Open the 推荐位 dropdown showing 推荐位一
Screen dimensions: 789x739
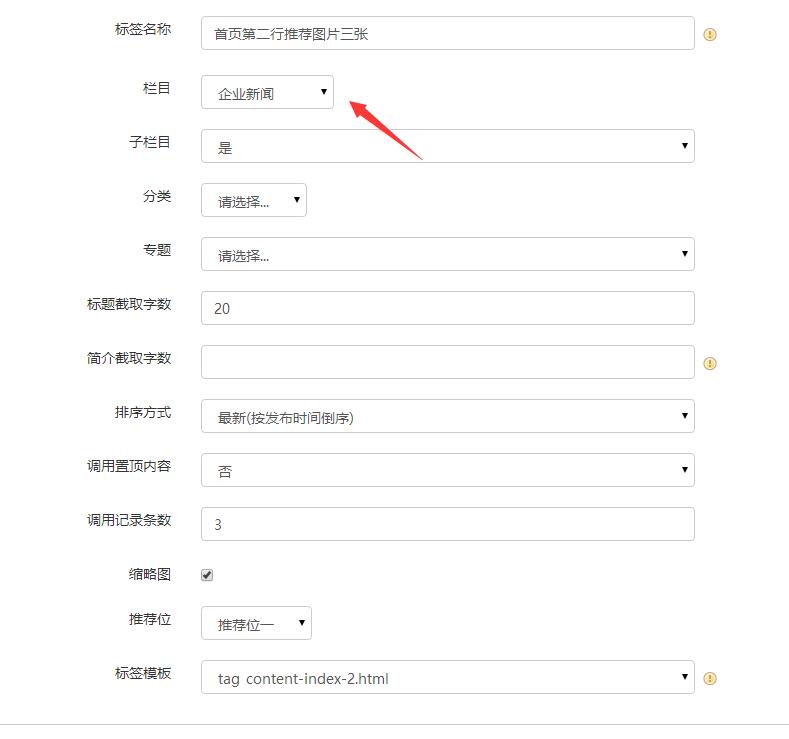point(256,624)
